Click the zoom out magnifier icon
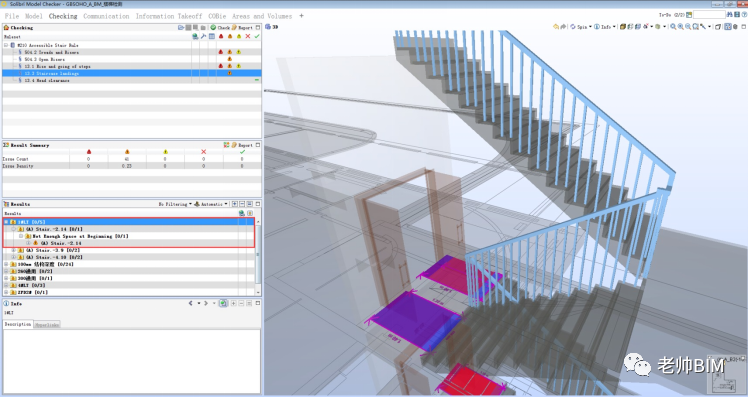 [688, 27]
